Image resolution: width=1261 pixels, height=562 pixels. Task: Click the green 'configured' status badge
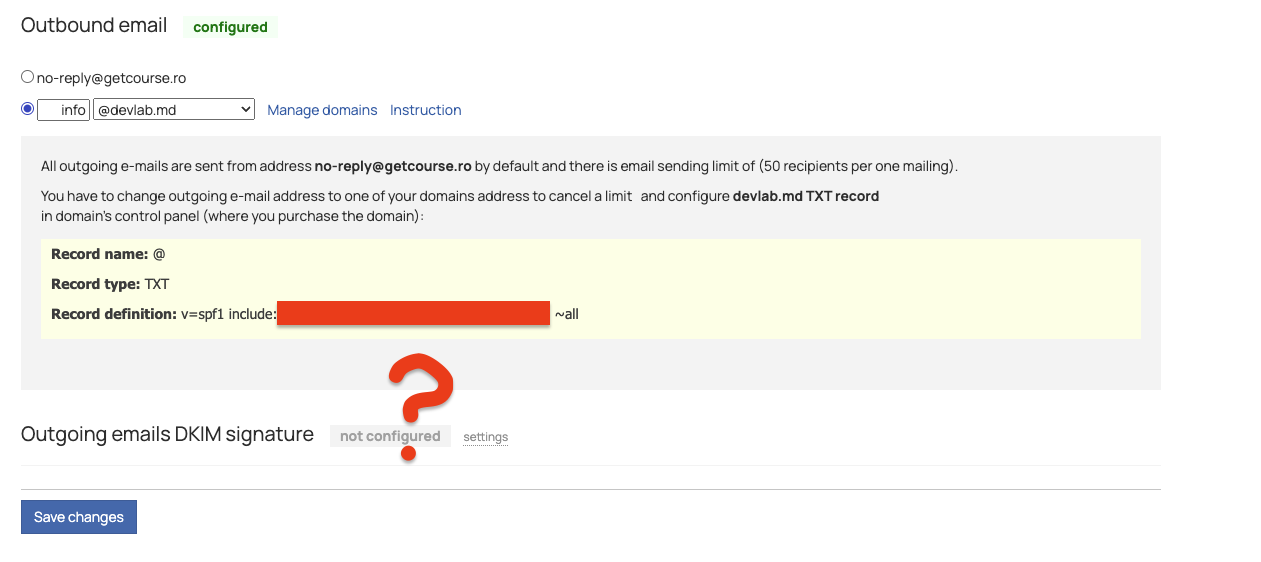[x=230, y=27]
